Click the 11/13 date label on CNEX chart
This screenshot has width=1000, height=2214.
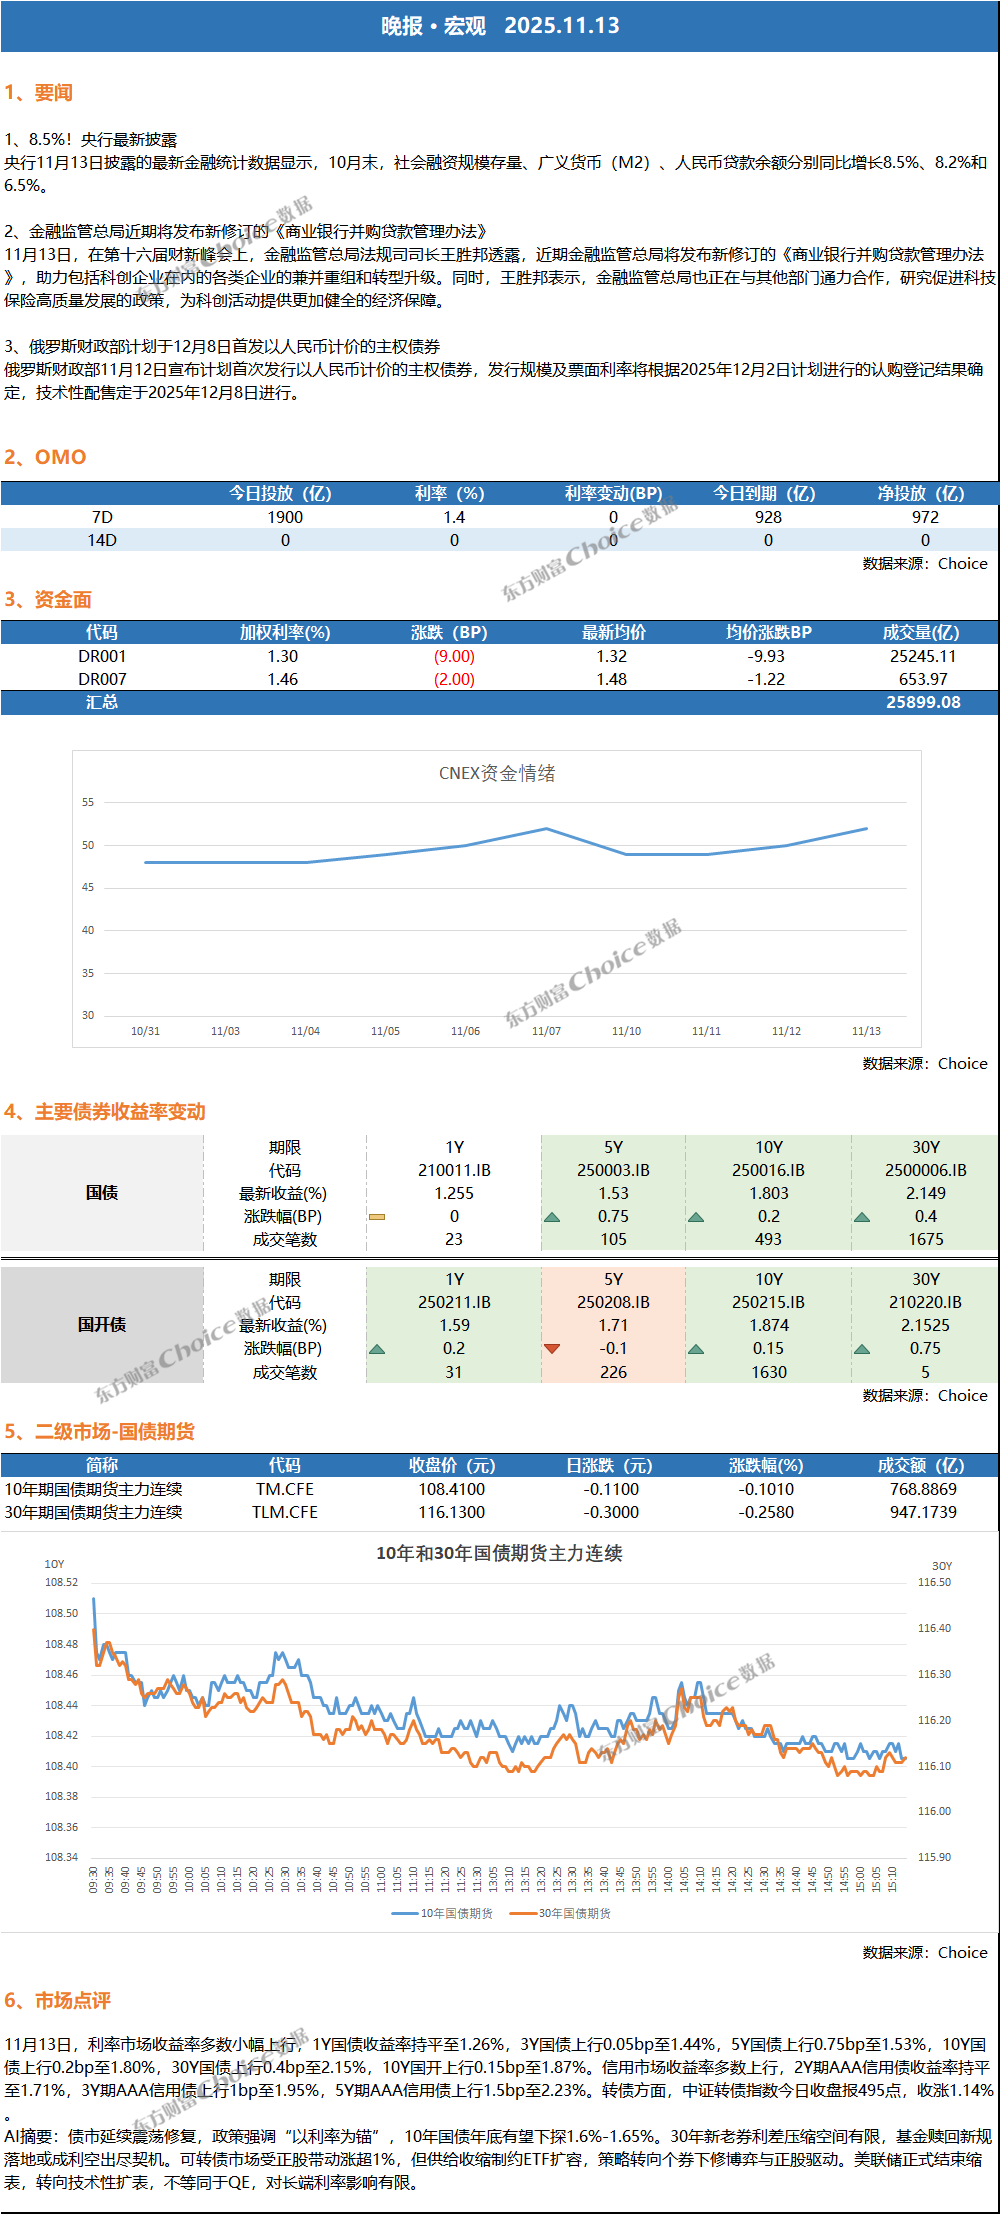[x=866, y=1031]
